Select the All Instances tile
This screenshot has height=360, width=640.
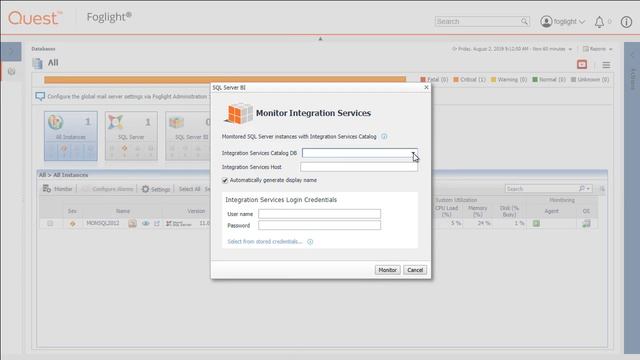pos(71,136)
